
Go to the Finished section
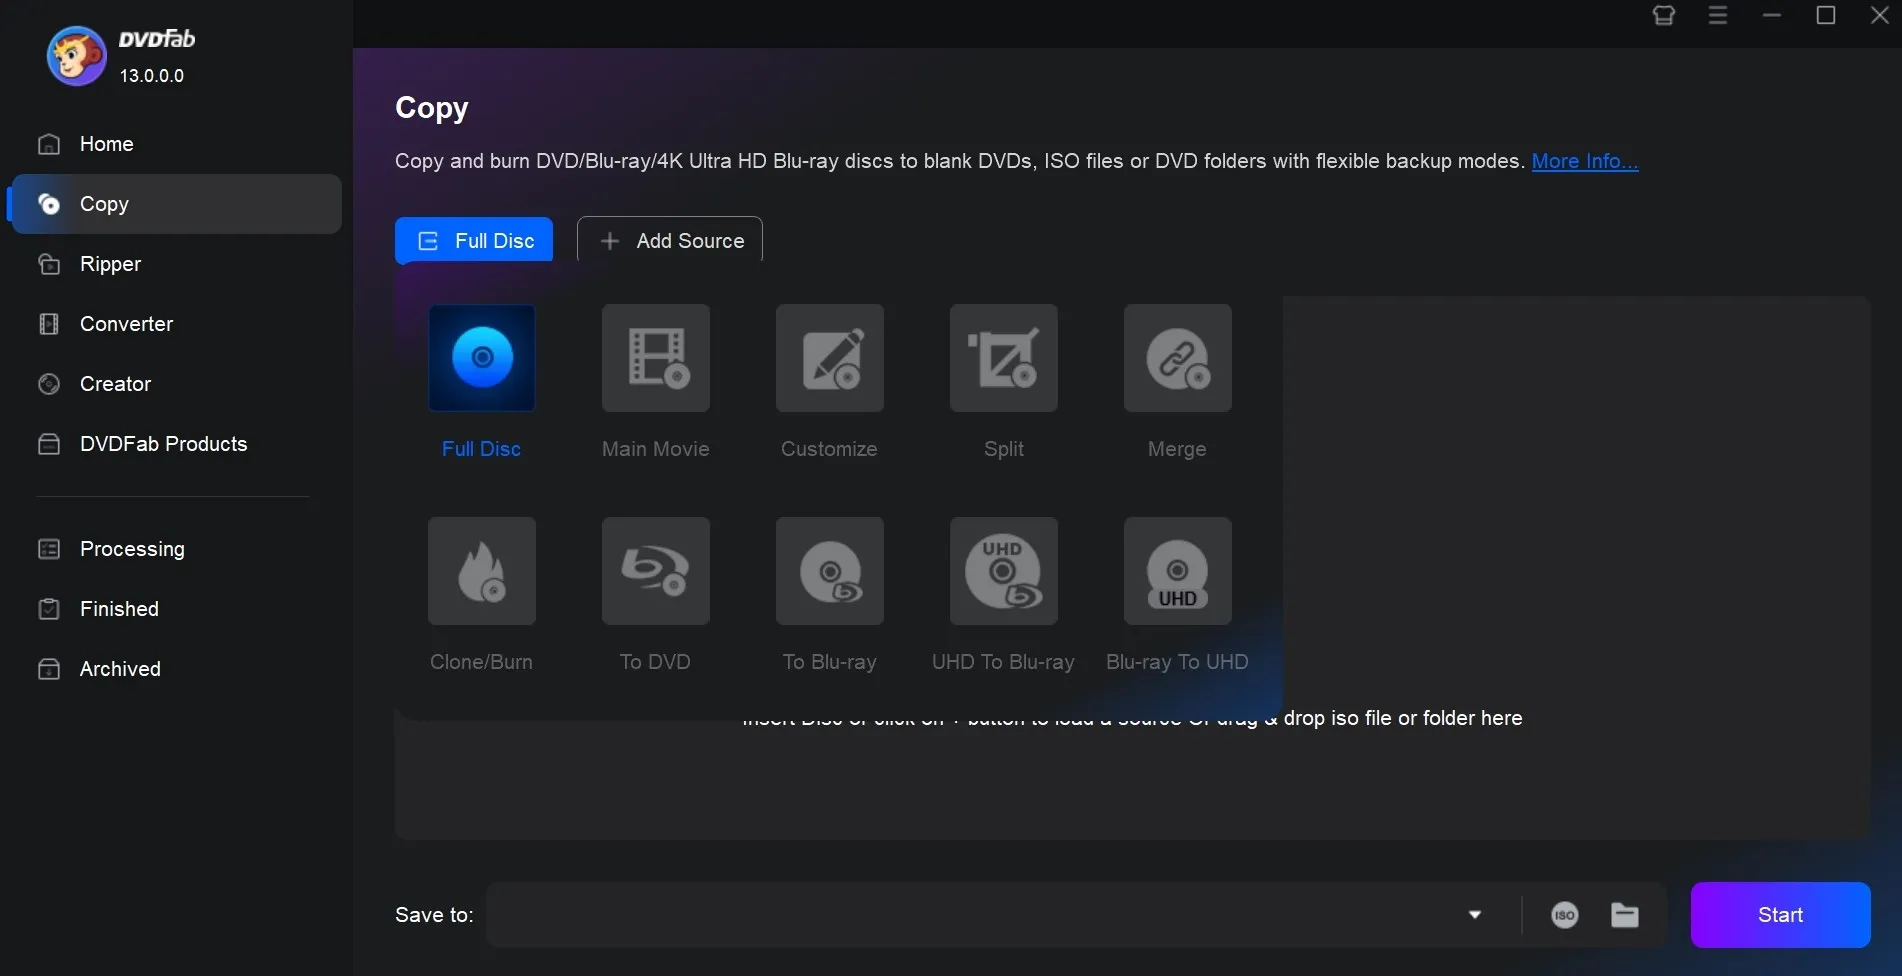point(119,608)
